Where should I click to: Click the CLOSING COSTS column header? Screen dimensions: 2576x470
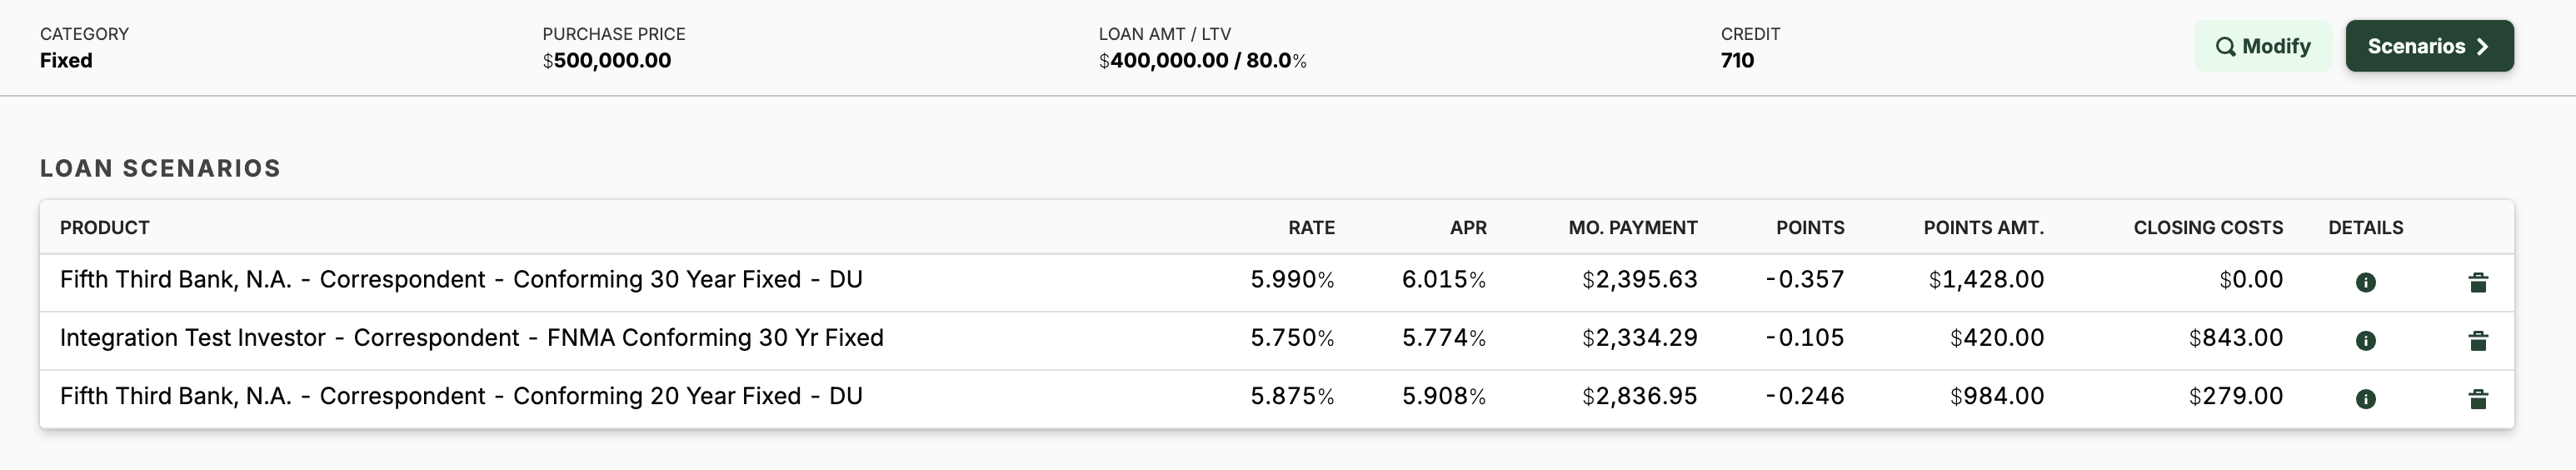2207,228
